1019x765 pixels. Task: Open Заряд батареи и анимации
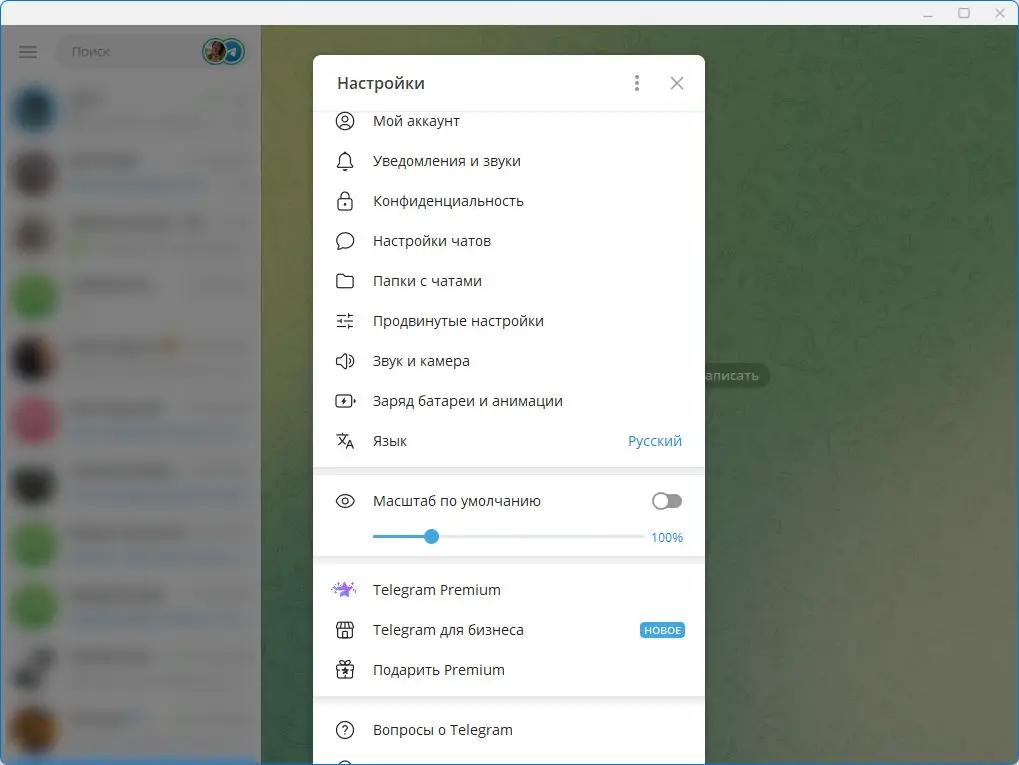pyautogui.click(x=509, y=401)
